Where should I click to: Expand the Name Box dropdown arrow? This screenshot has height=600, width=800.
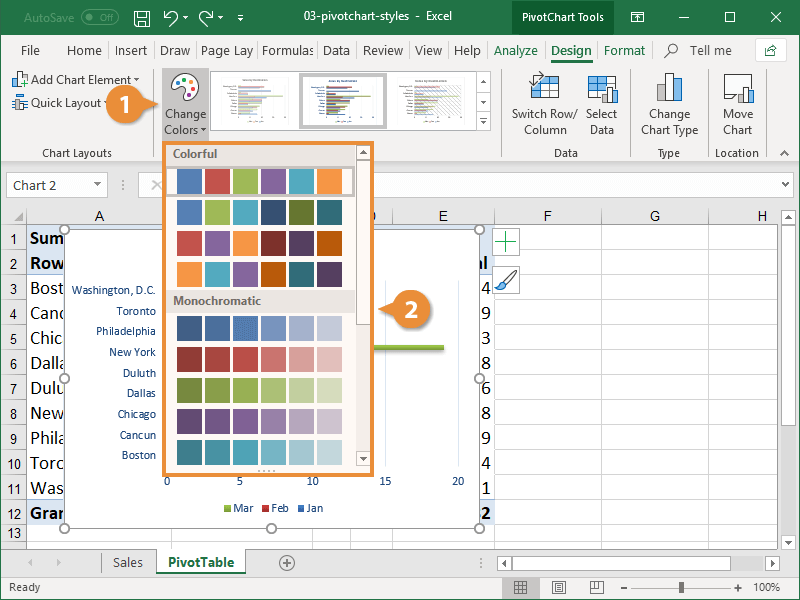pyautogui.click(x=97, y=184)
